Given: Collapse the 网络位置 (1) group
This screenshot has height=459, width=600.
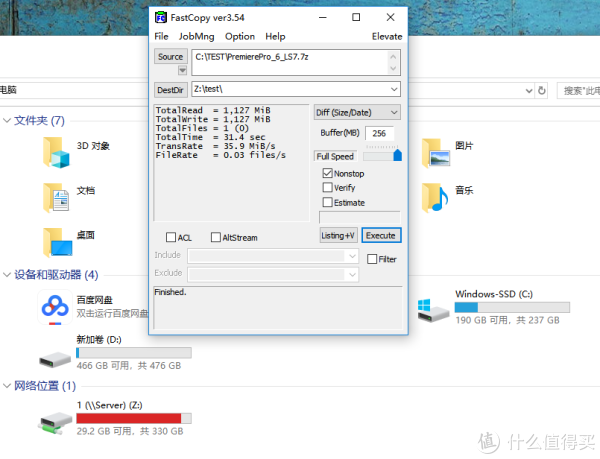Looking at the screenshot, I should coord(7,386).
